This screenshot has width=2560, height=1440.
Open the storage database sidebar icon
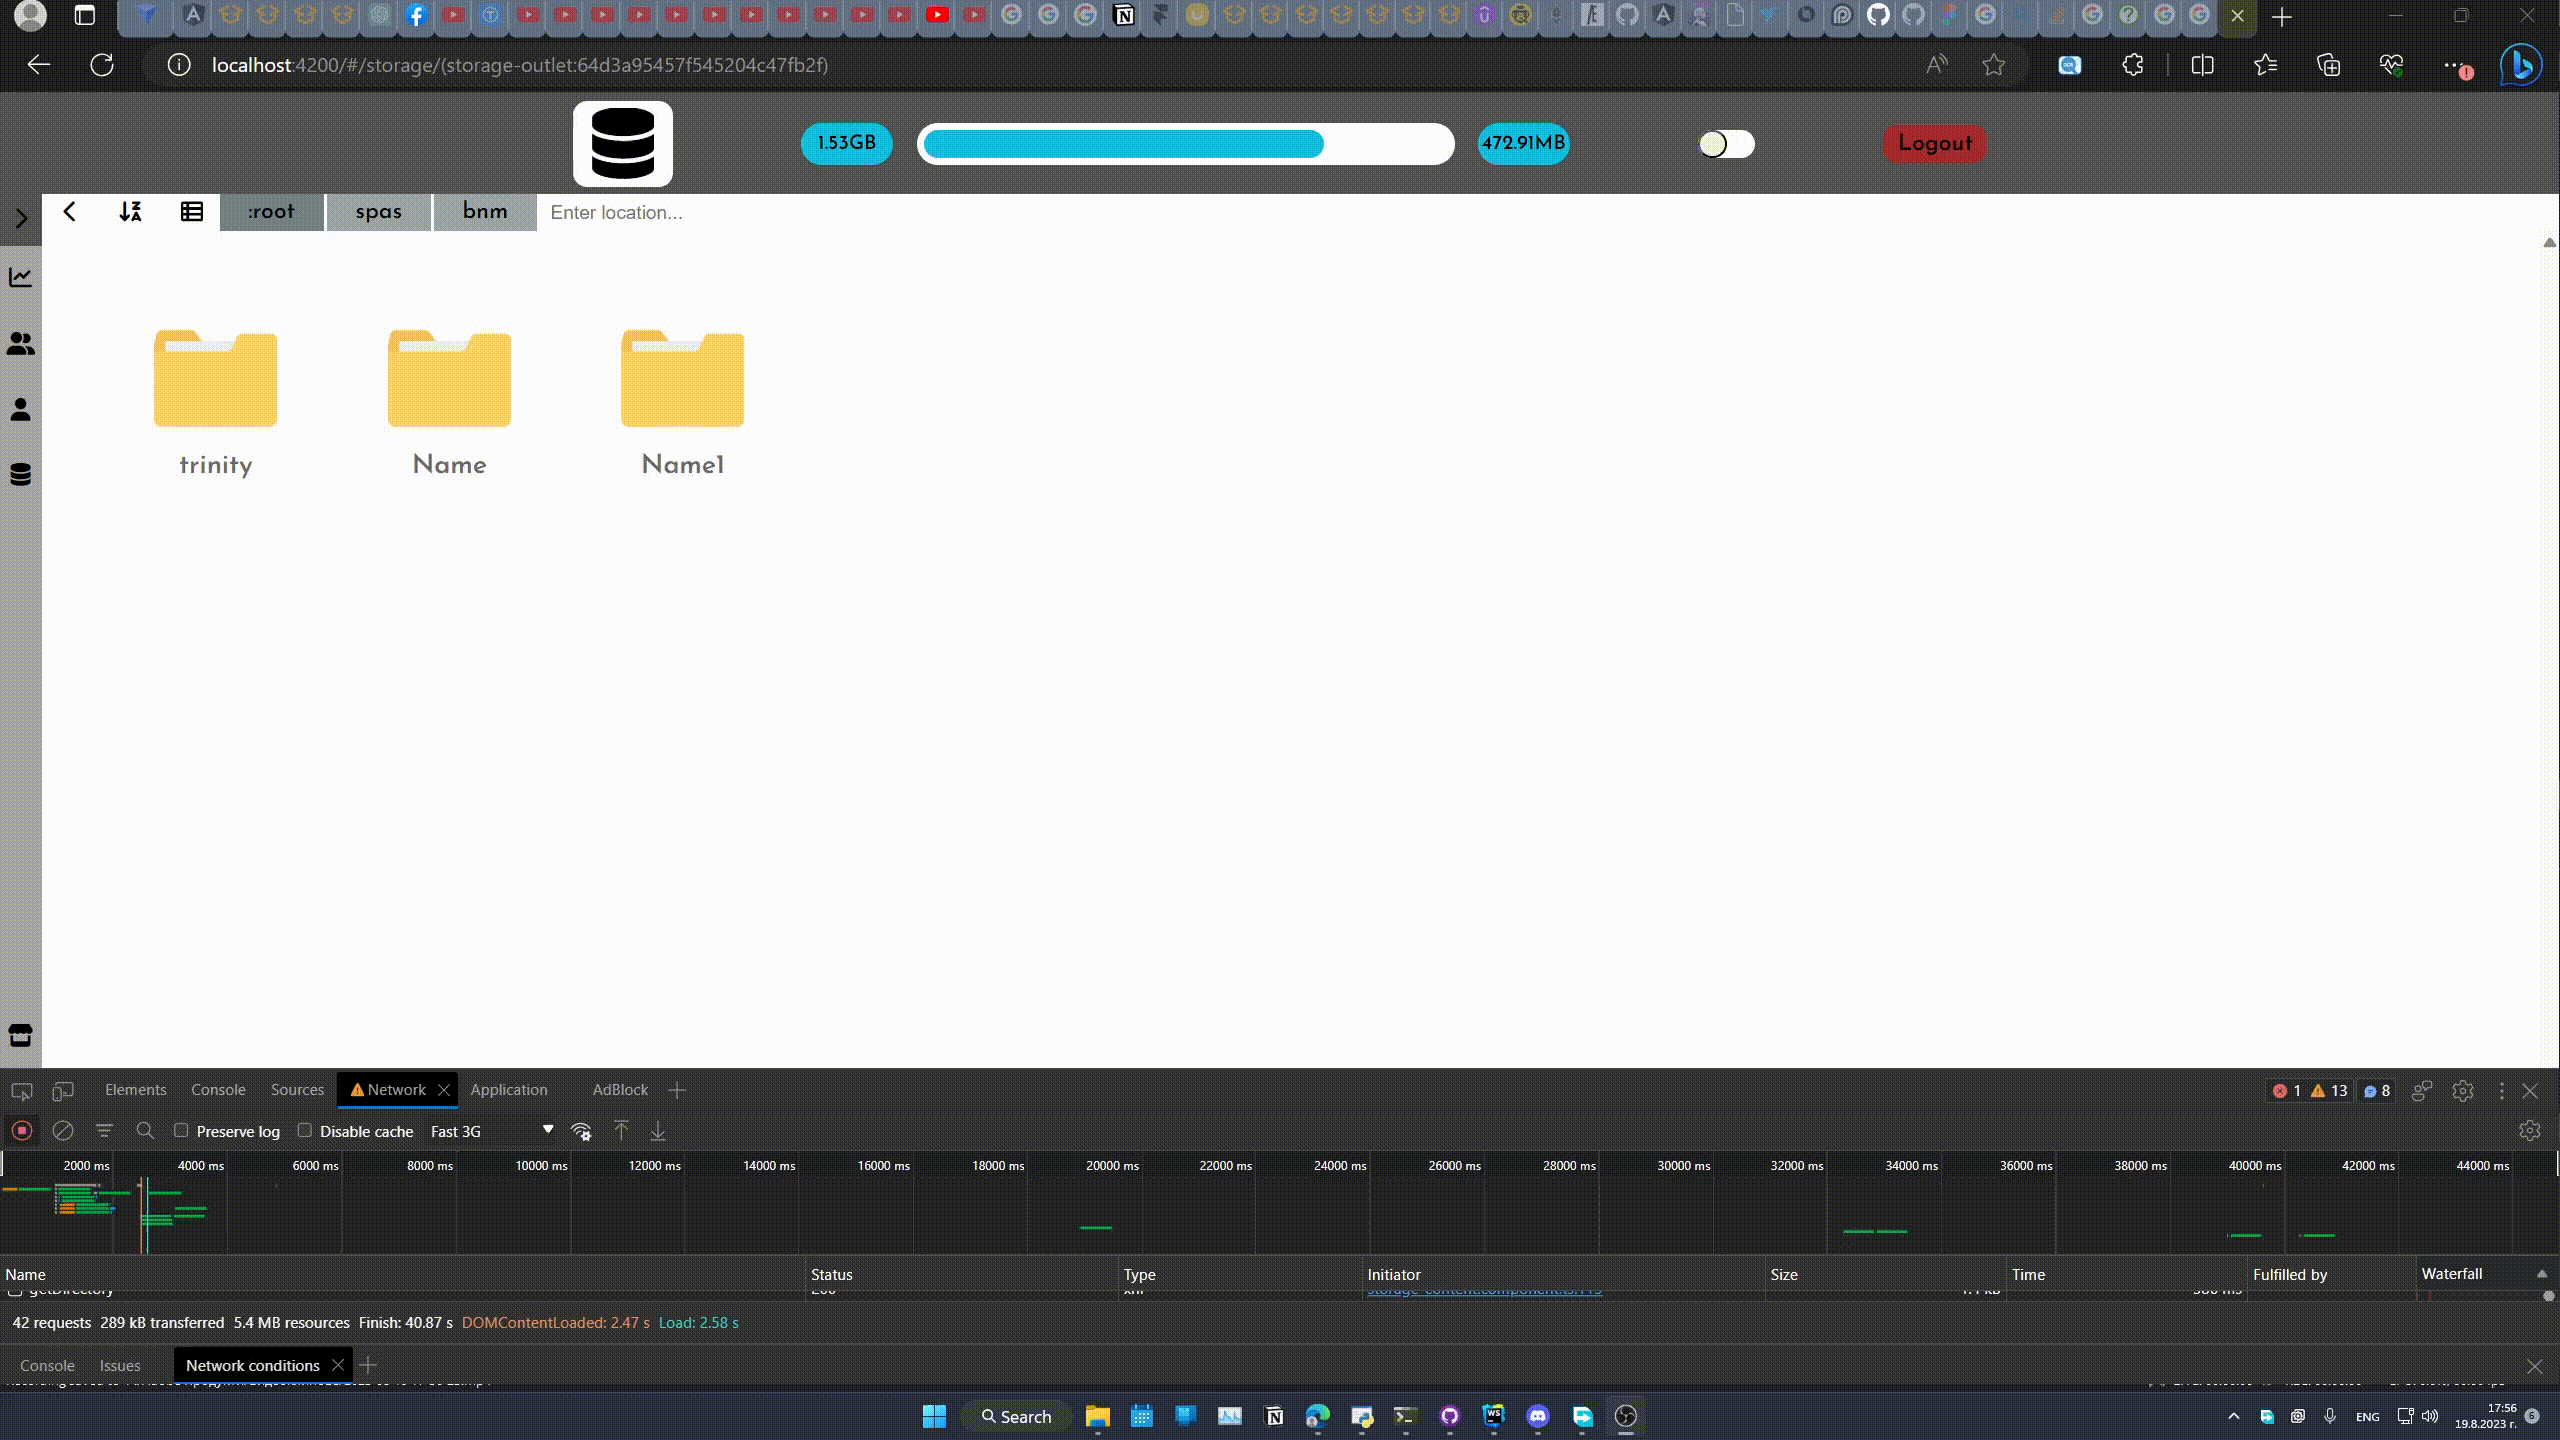click(x=21, y=474)
